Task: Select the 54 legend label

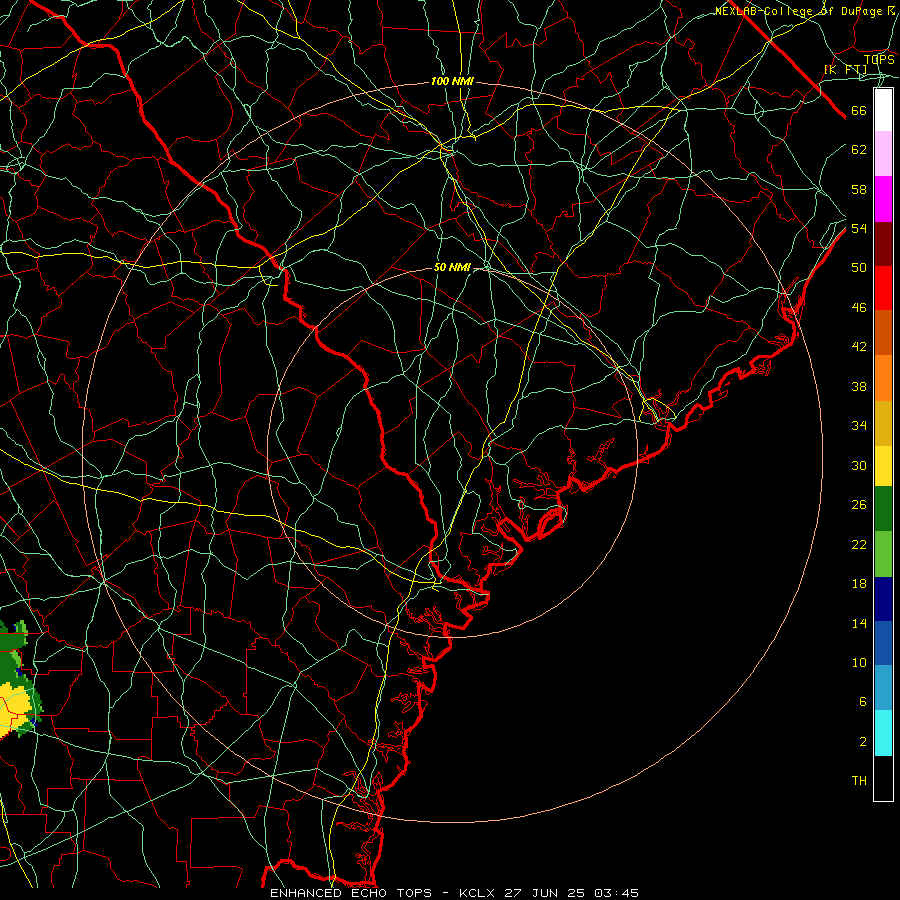Action: tap(859, 228)
